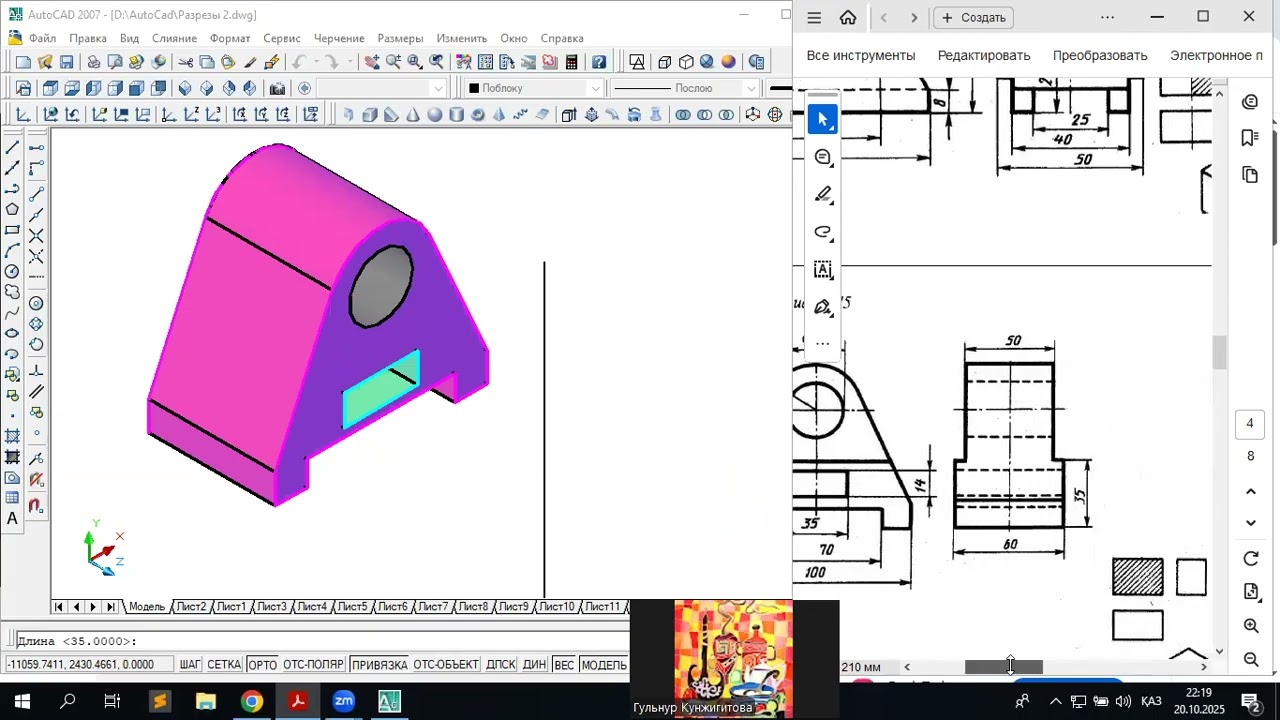The image size is (1280, 720).
Task: Open the named views dropdown arrow
Action: click(x=437, y=88)
